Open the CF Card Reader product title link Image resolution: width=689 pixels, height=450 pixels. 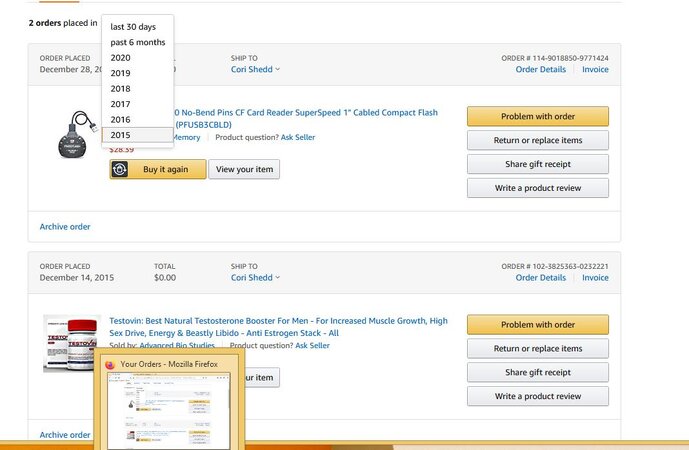click(x=306, y=118)
